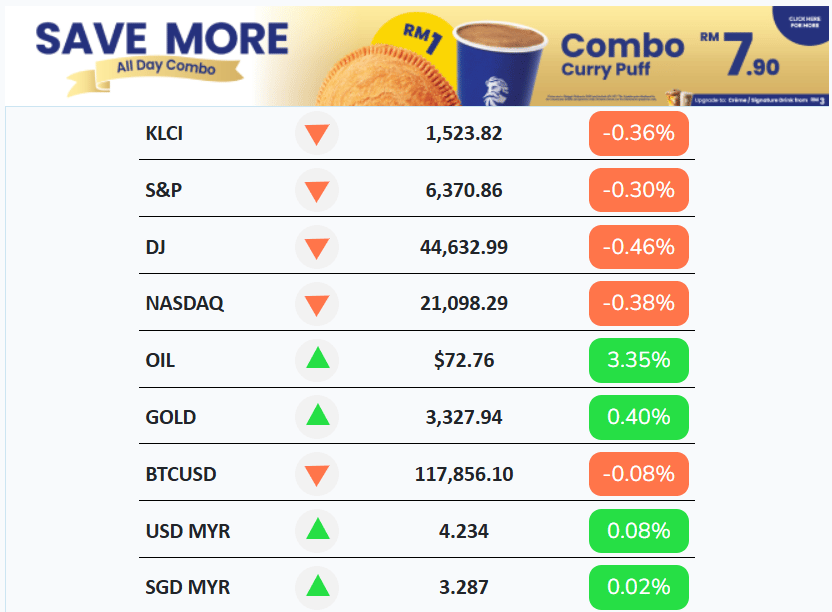Select the OIL 3.35% change badge
This screenshot has height=612, width=832.
(638, 360)
